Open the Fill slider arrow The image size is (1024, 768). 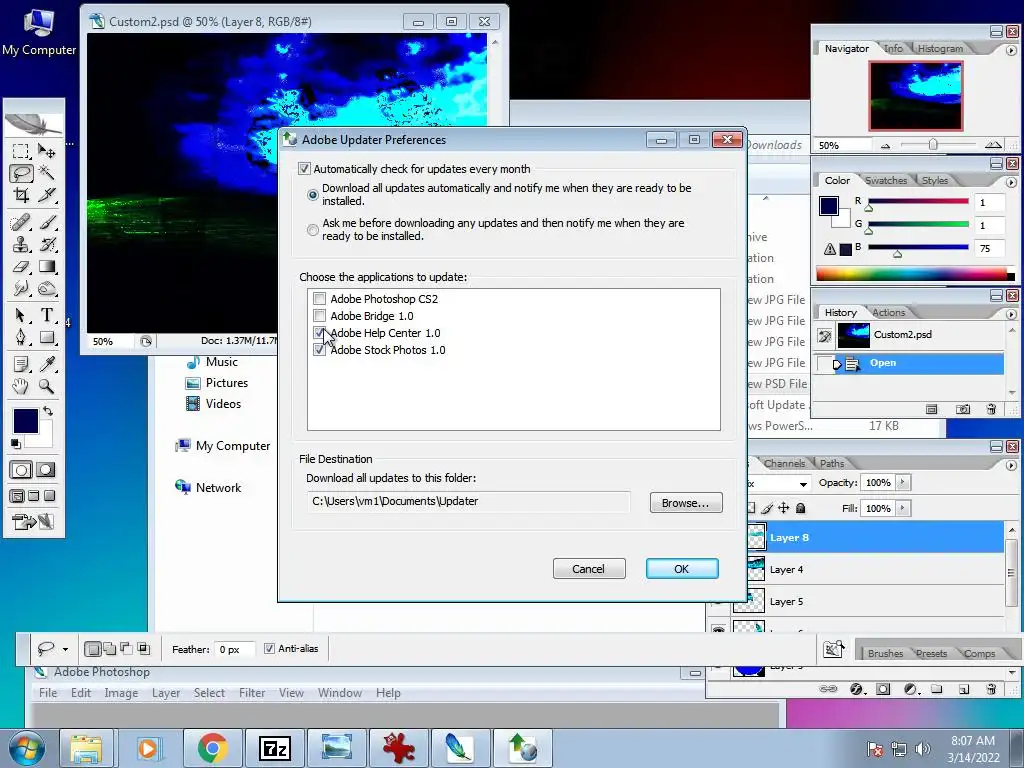coord(903,508)
